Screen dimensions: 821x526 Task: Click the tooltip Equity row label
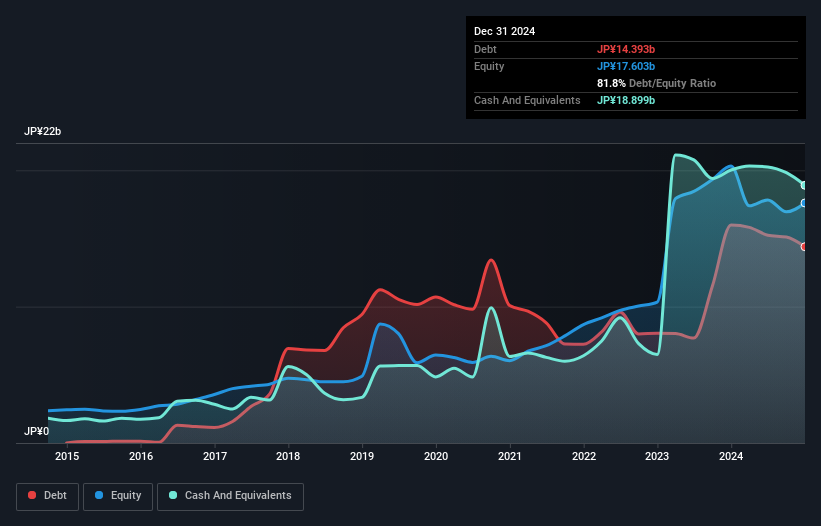(489, 66)
